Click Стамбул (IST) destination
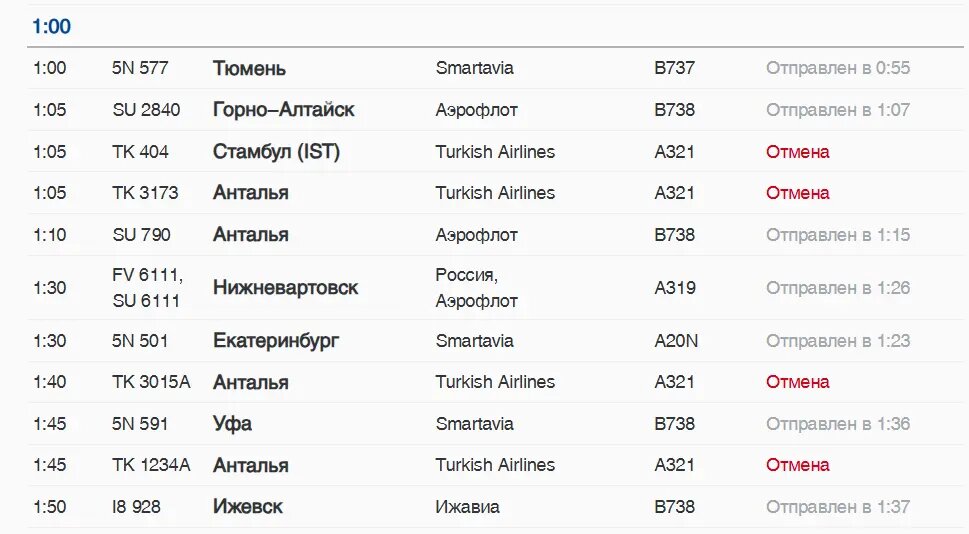This screenshot has width=969, height=534. coord(276,152)
